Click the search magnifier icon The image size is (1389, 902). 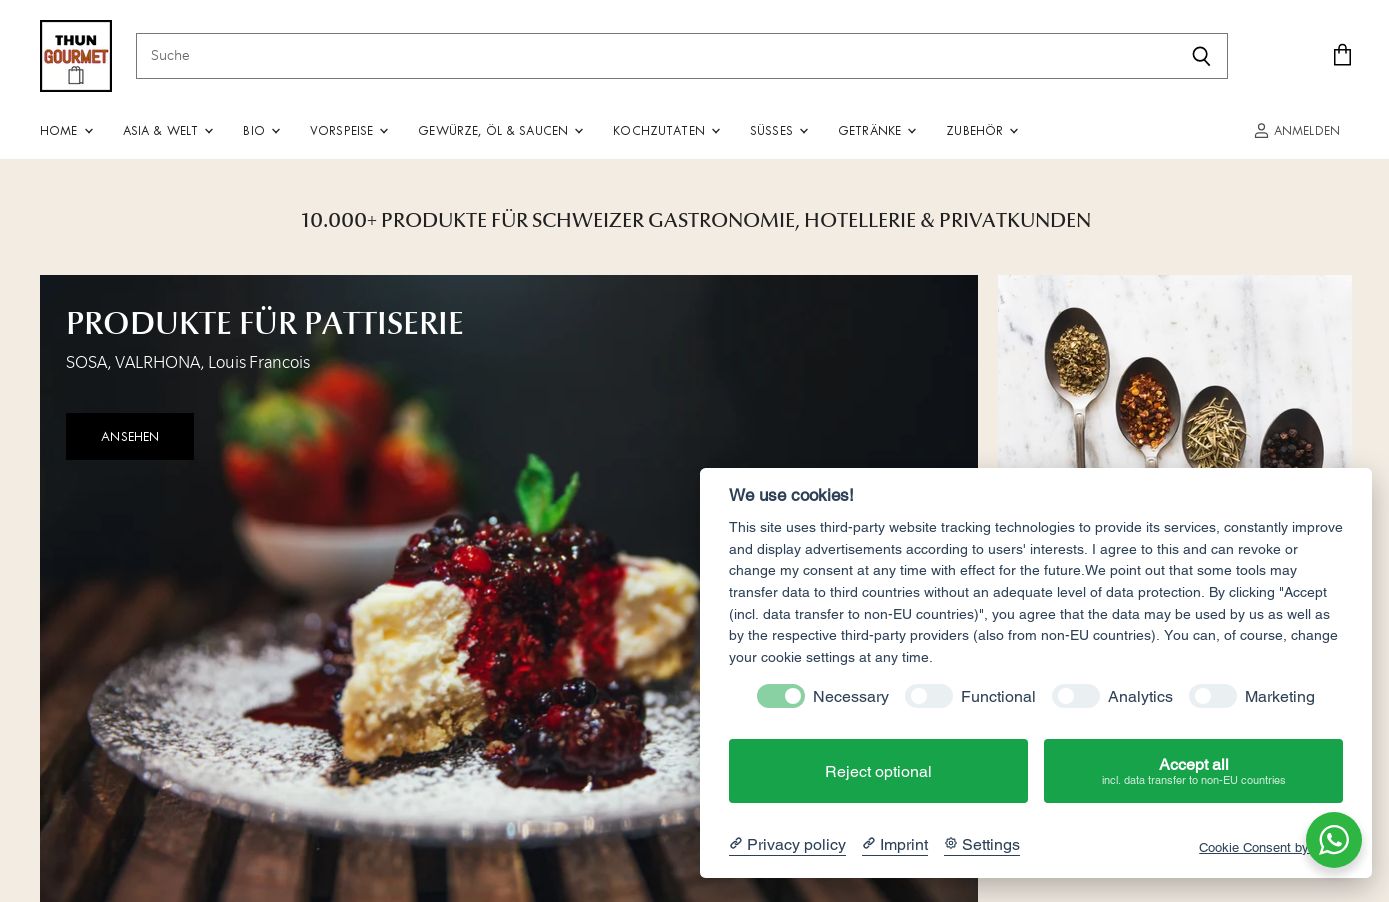click(x=1201, y=56)
